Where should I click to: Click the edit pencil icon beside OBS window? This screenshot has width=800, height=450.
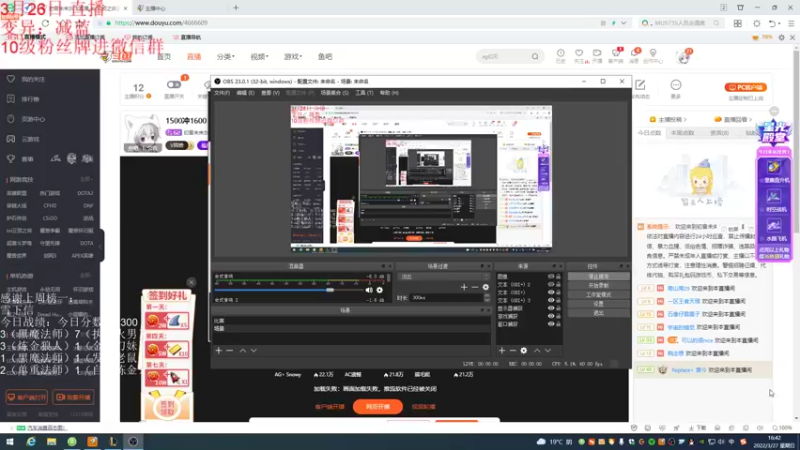(x=640, y=85)
